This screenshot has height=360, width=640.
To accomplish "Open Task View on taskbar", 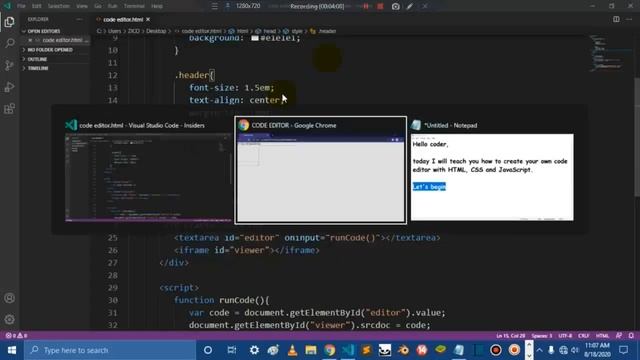I will pyautogui.click(x=231, y=350).
